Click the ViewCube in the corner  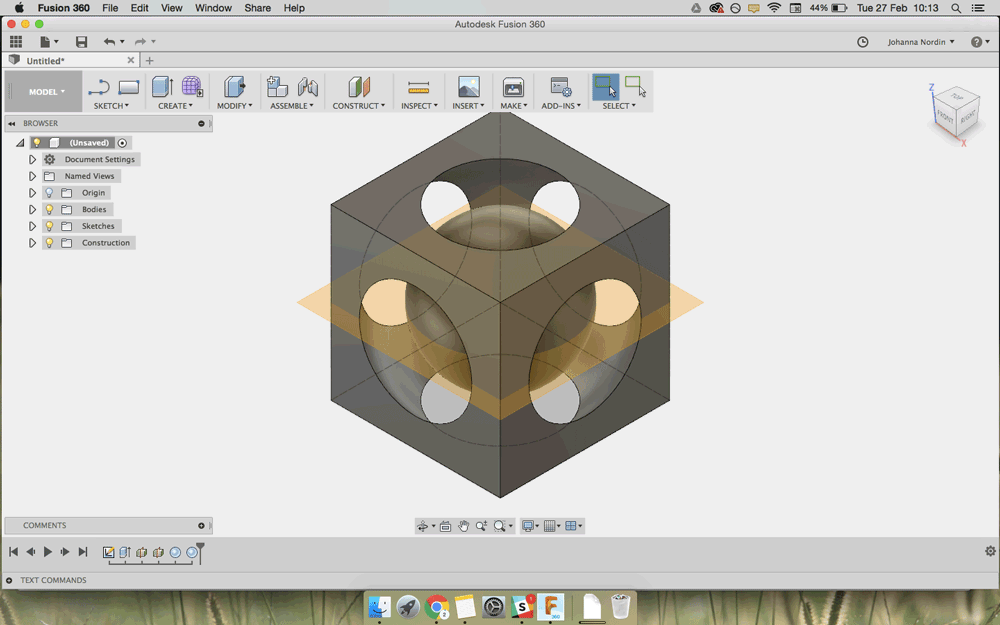(x=955, y=114)
